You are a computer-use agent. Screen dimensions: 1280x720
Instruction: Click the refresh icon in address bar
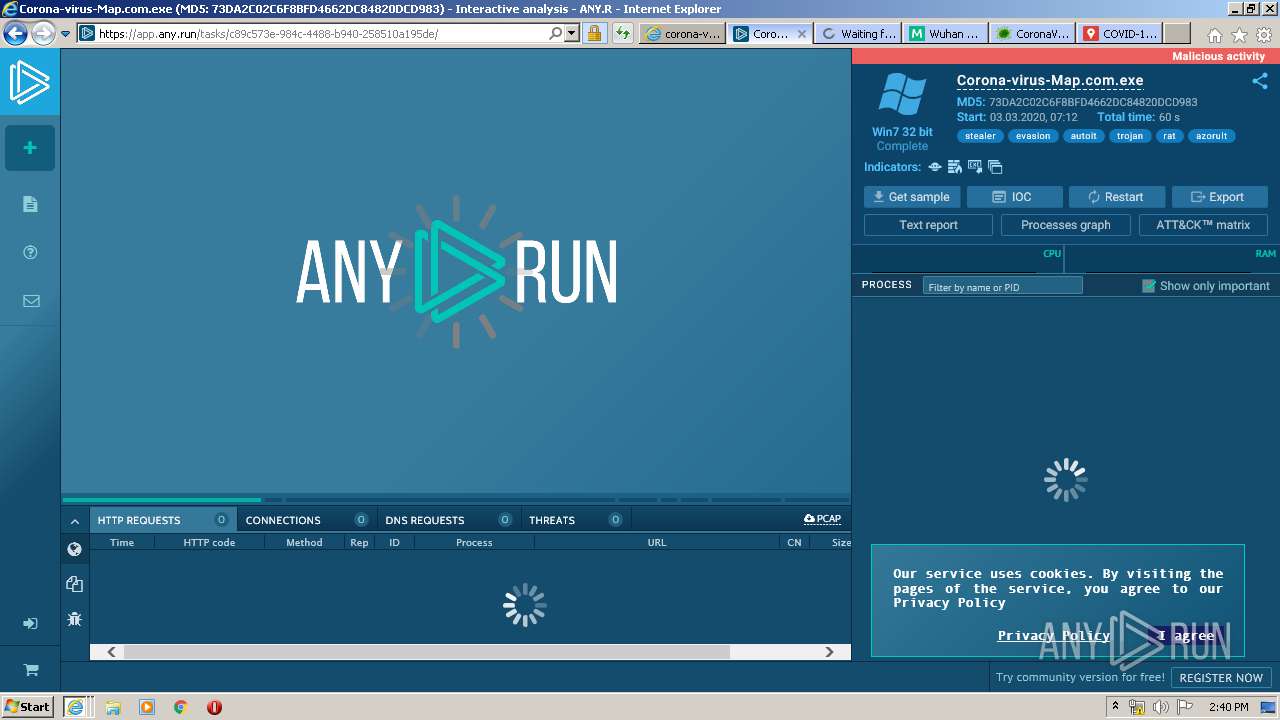(x=623, y=33)
